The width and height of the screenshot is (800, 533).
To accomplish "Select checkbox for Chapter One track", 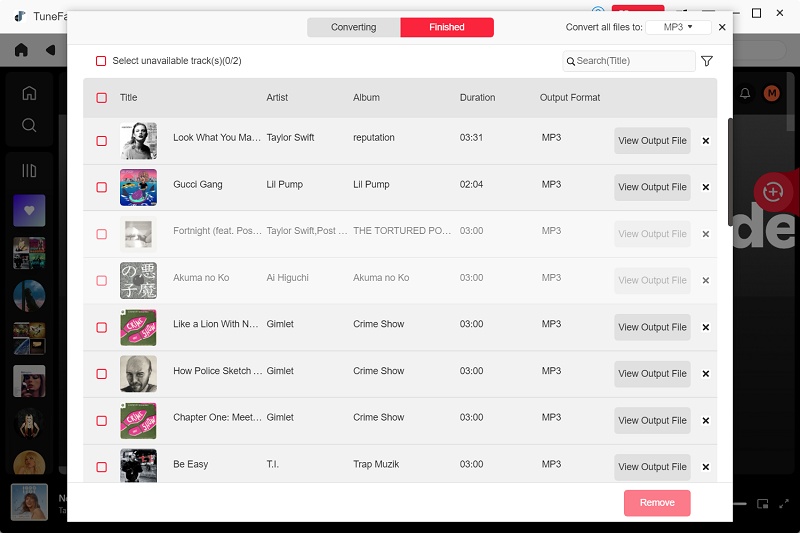I will click(101, 421).
